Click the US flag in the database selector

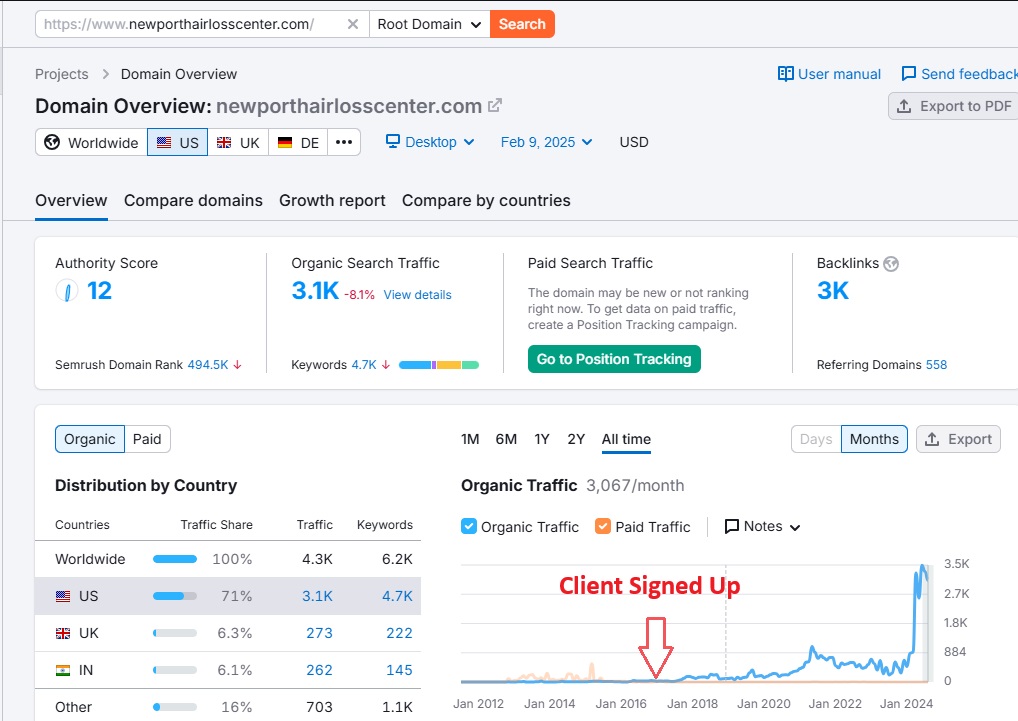164,142
